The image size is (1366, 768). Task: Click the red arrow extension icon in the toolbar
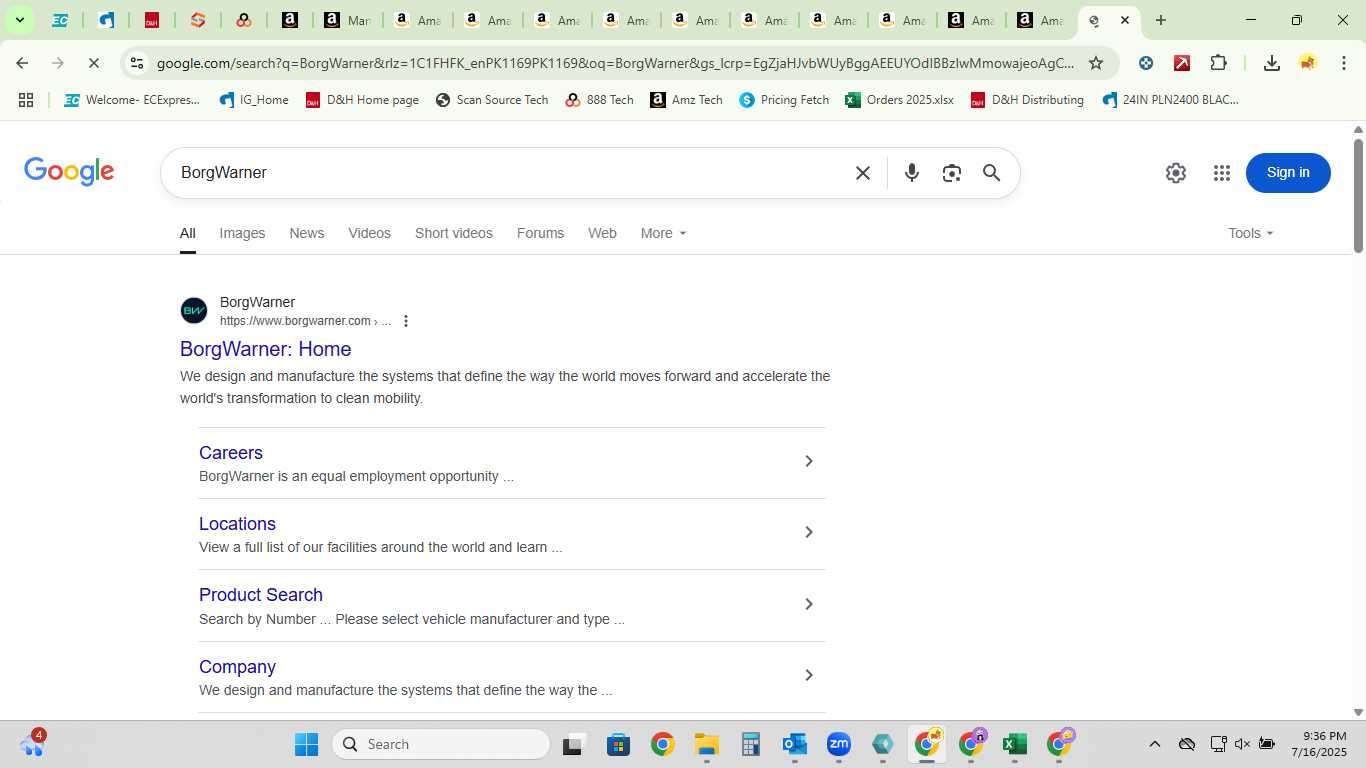click(x=1181, y=63)
